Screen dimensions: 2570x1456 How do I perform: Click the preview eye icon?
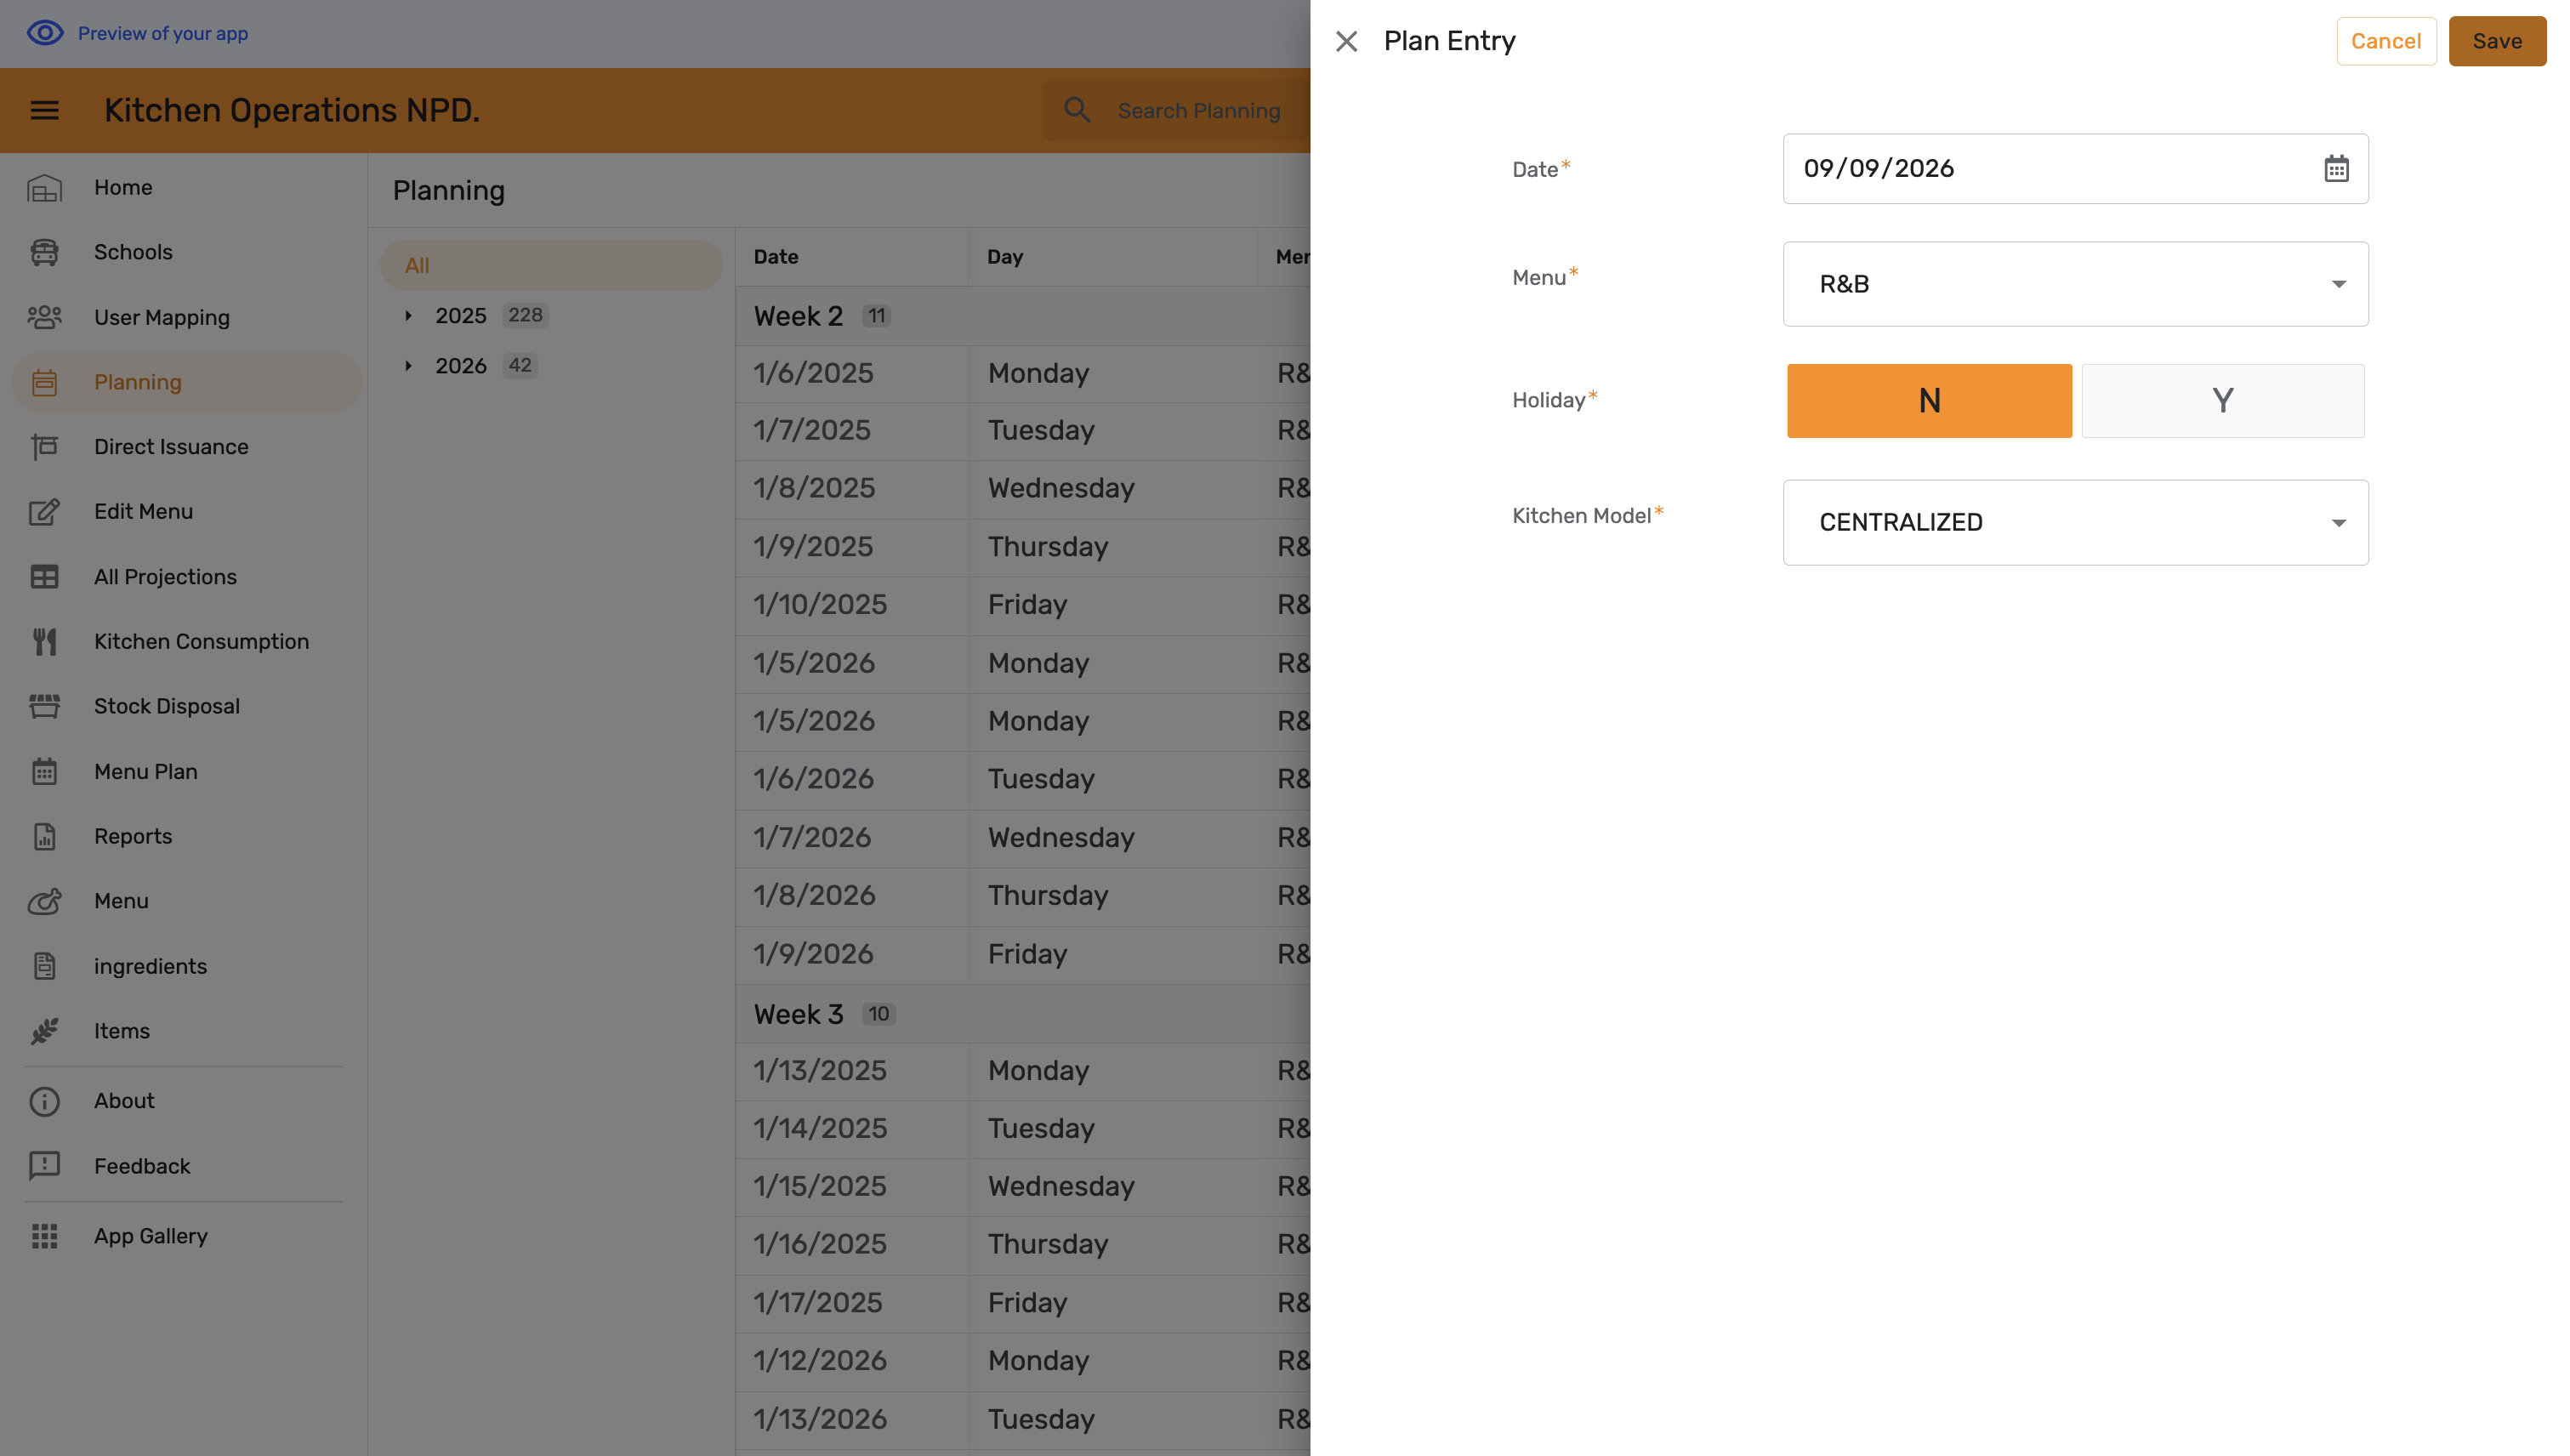45,33
